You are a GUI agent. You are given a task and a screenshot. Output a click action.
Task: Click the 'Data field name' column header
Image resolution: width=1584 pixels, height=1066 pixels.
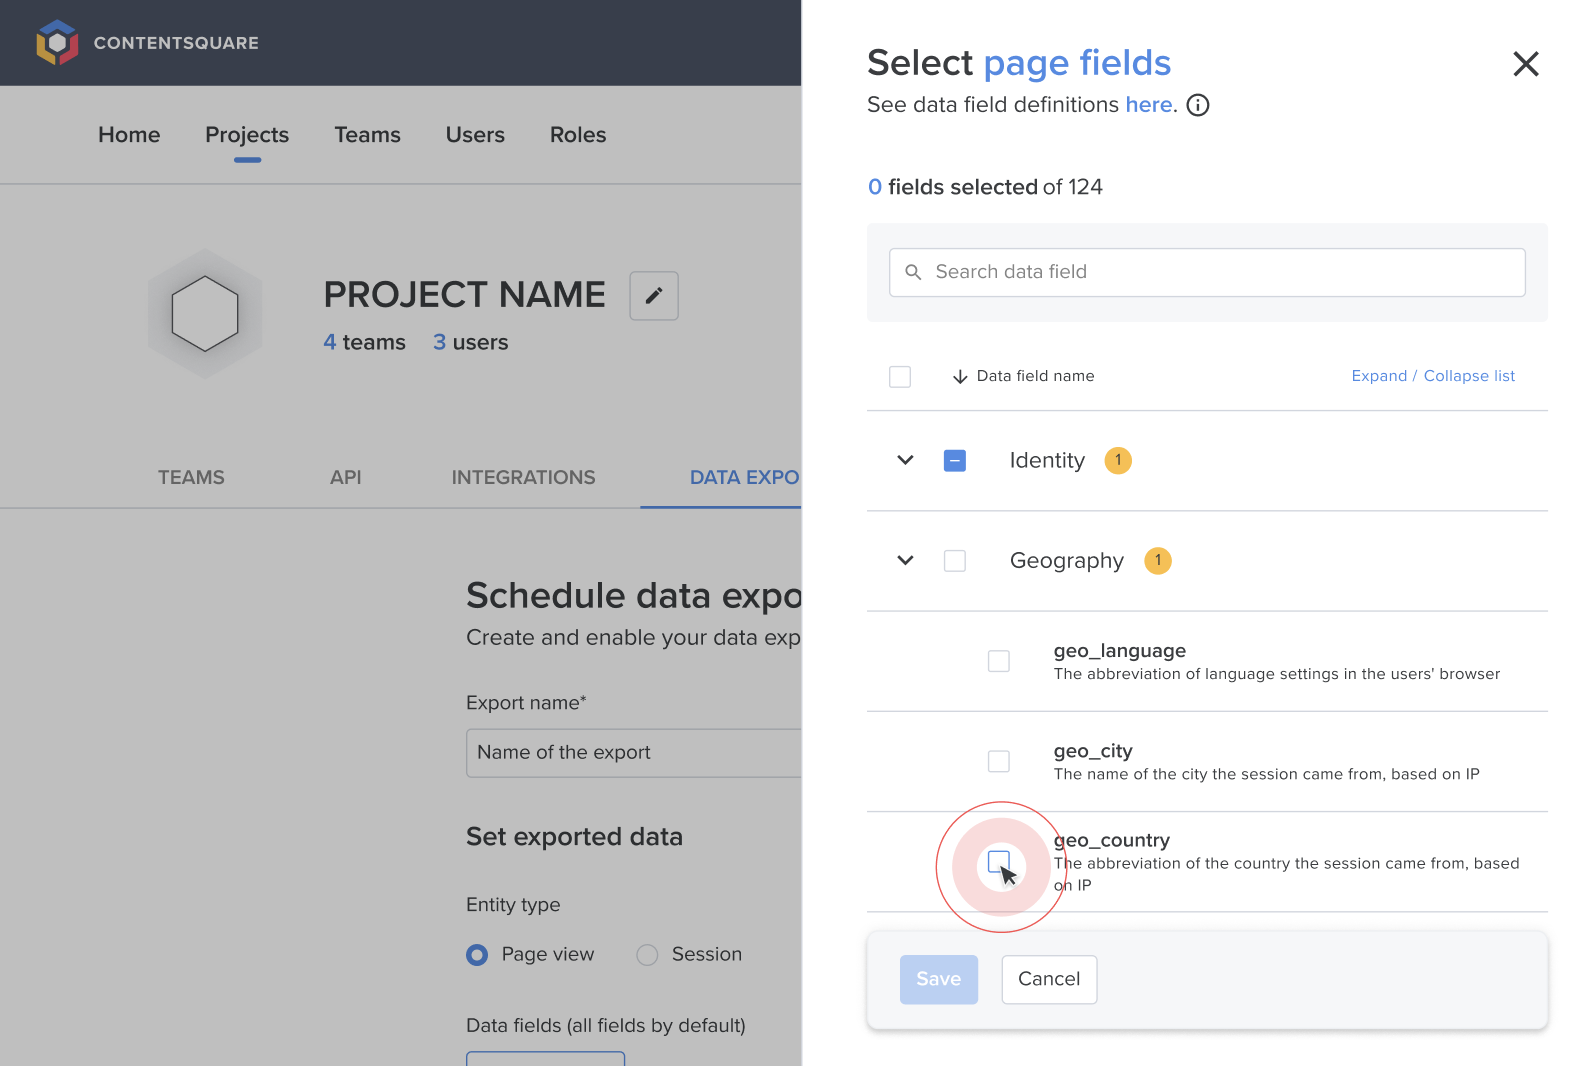point(1035,376)
